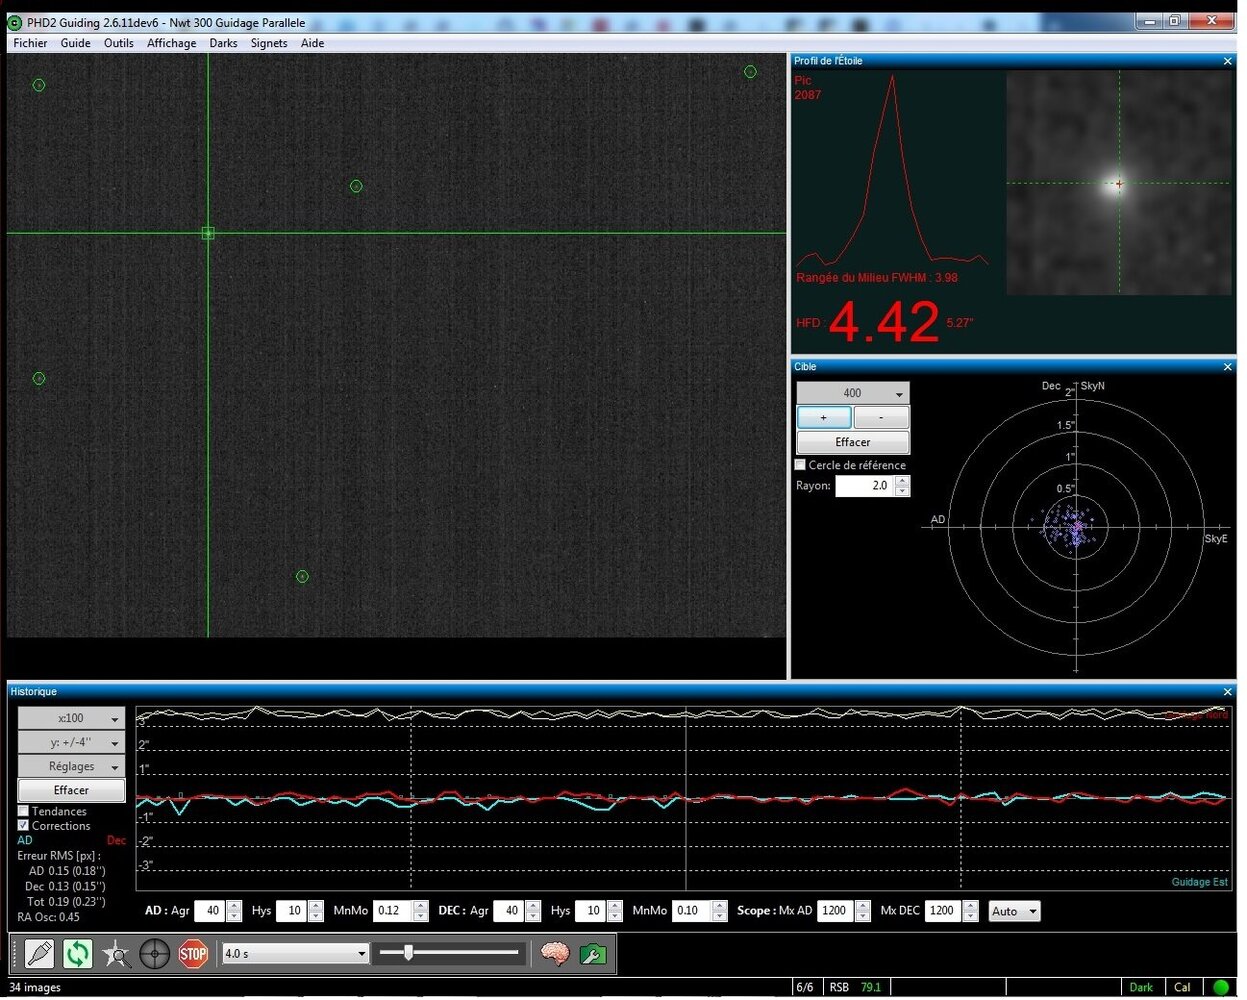Screen dimensions: 1247x1000
Task: Close the Profil de l'Étoile panel
Action: point(1227,61)
